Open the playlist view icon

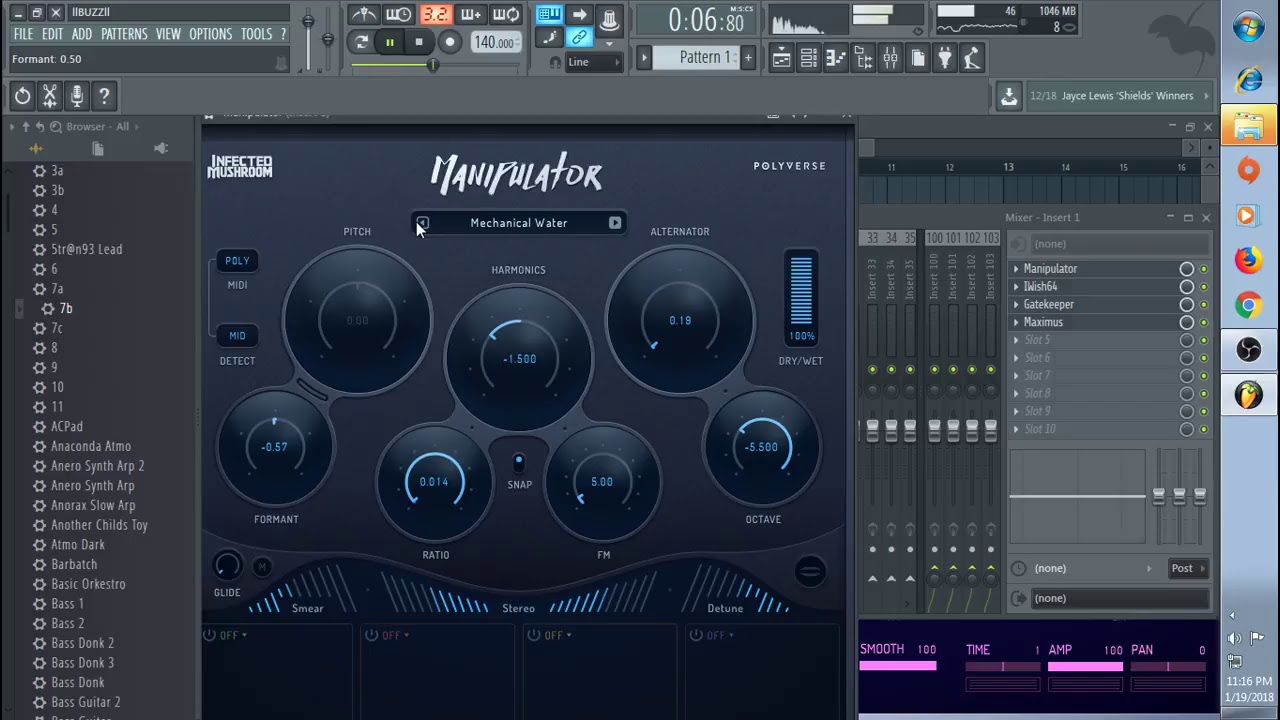[782, 58]
